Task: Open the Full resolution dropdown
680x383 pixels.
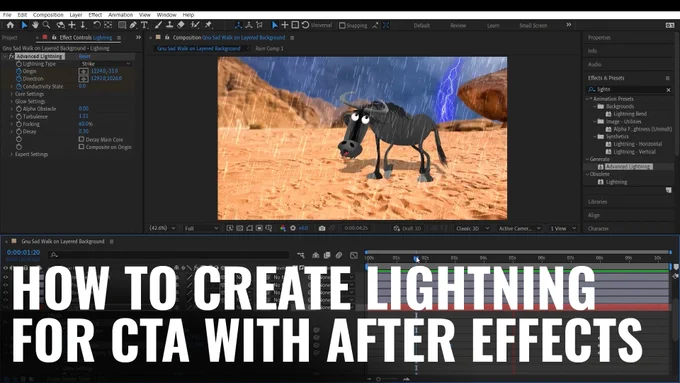Action: (201, 228)
